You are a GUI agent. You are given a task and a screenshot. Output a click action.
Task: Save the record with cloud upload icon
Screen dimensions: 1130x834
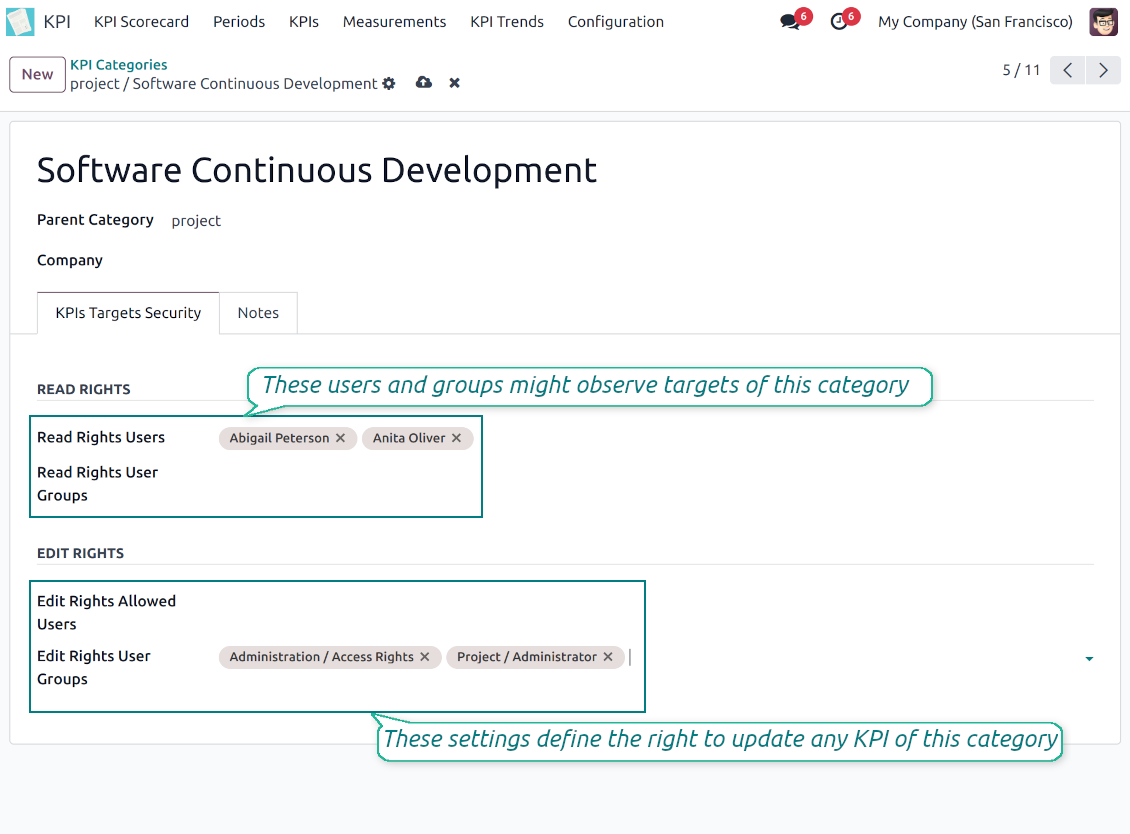pyautogui.click(x=424, y=83)
